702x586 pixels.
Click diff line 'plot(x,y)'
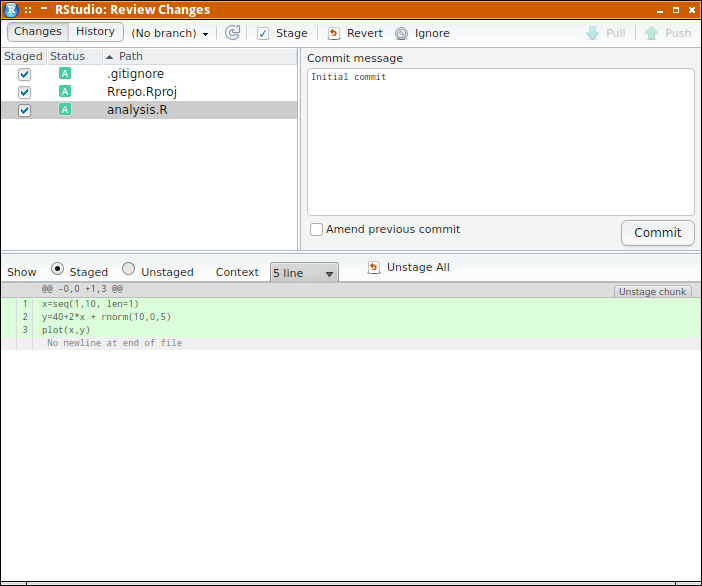(x=66, y=330)
